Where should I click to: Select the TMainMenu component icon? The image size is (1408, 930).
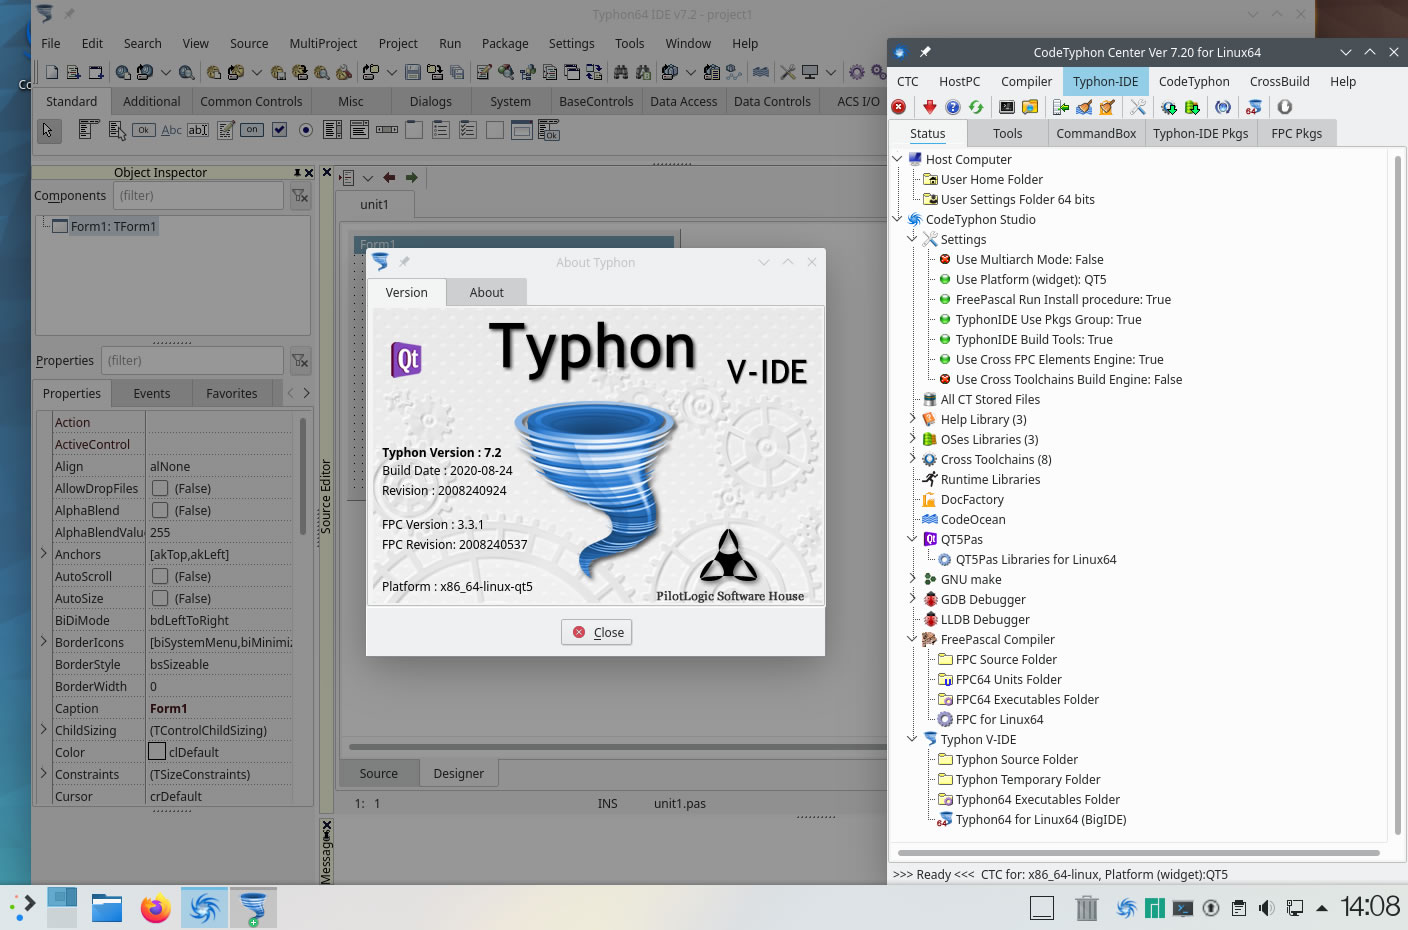click(88, 130)
